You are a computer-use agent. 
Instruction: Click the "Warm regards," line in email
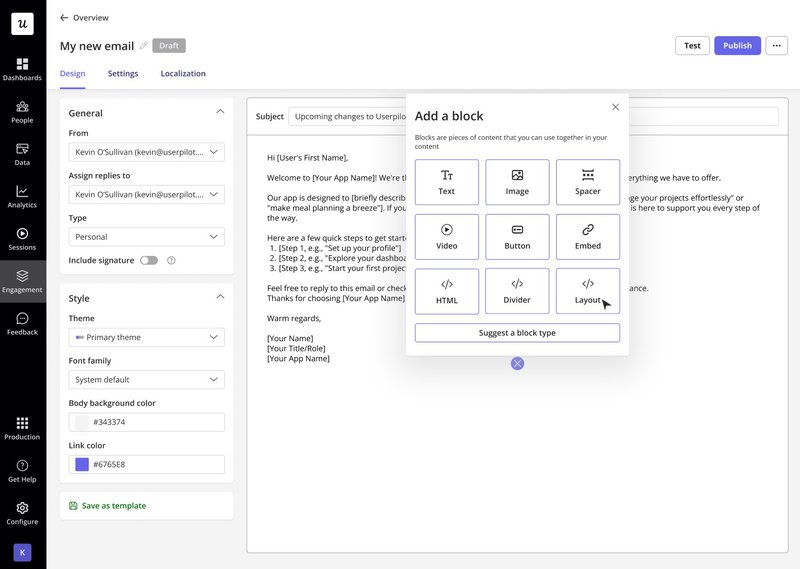click(x=294, y=318)
